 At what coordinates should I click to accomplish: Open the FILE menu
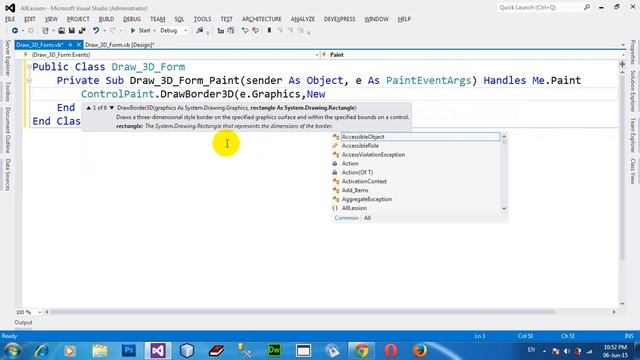(10, 19)
